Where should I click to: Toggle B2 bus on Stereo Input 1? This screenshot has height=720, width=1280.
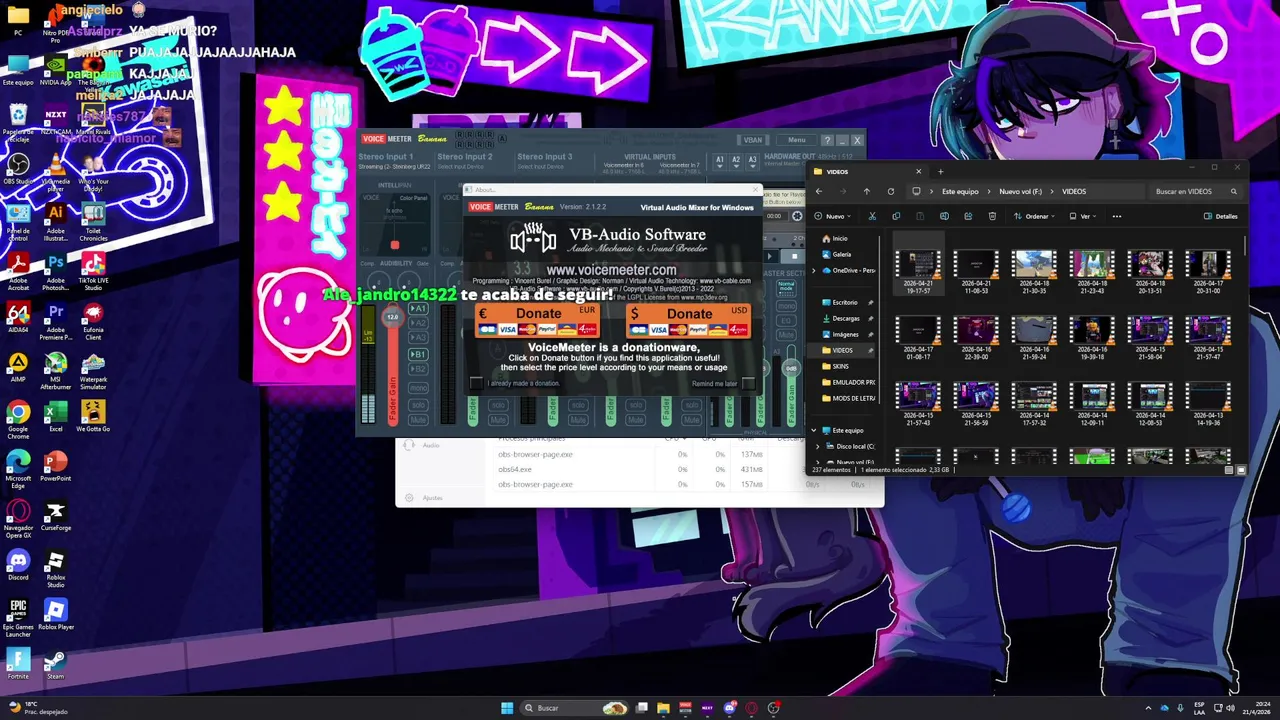[418, 369]
